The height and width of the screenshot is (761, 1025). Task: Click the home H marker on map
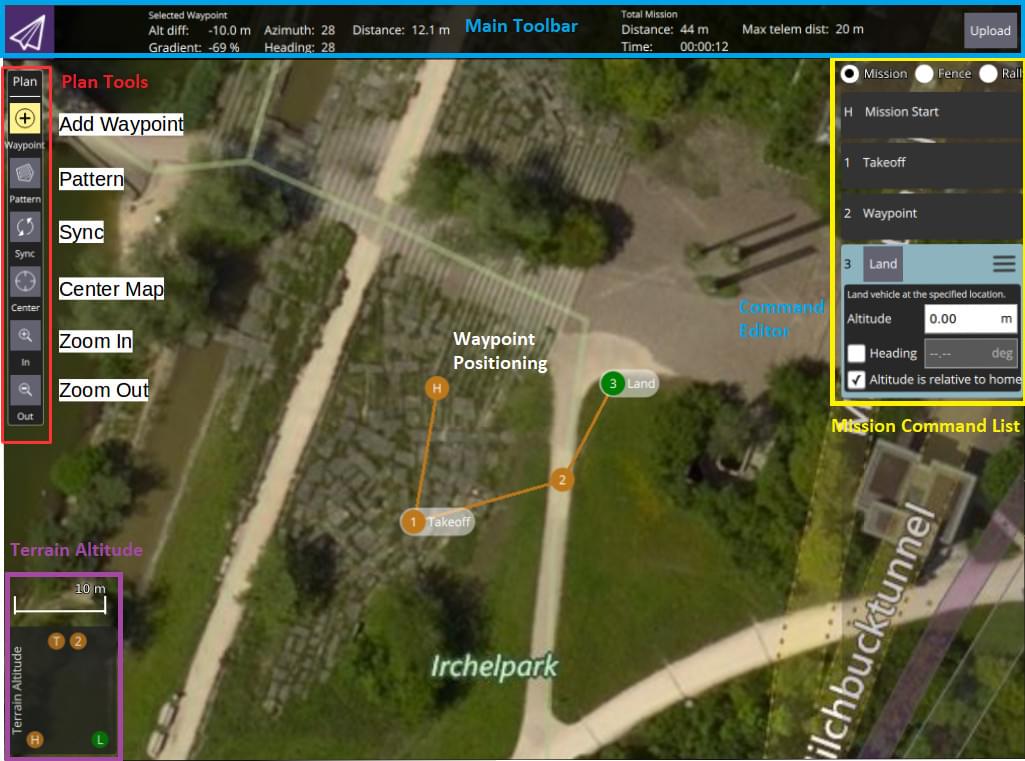coord(436,388)
